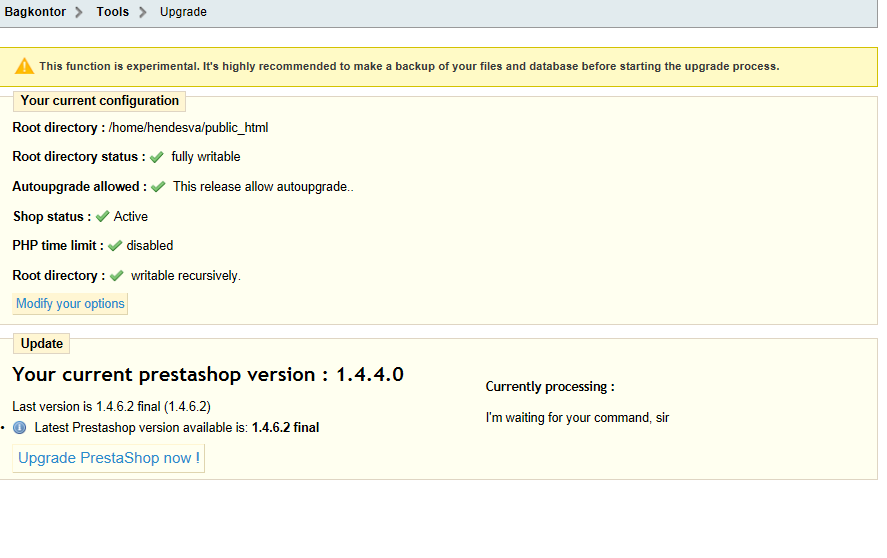Click the arrow separator after Bagkontor
This screenshot has width=887, height=558.
coord(79,12)
